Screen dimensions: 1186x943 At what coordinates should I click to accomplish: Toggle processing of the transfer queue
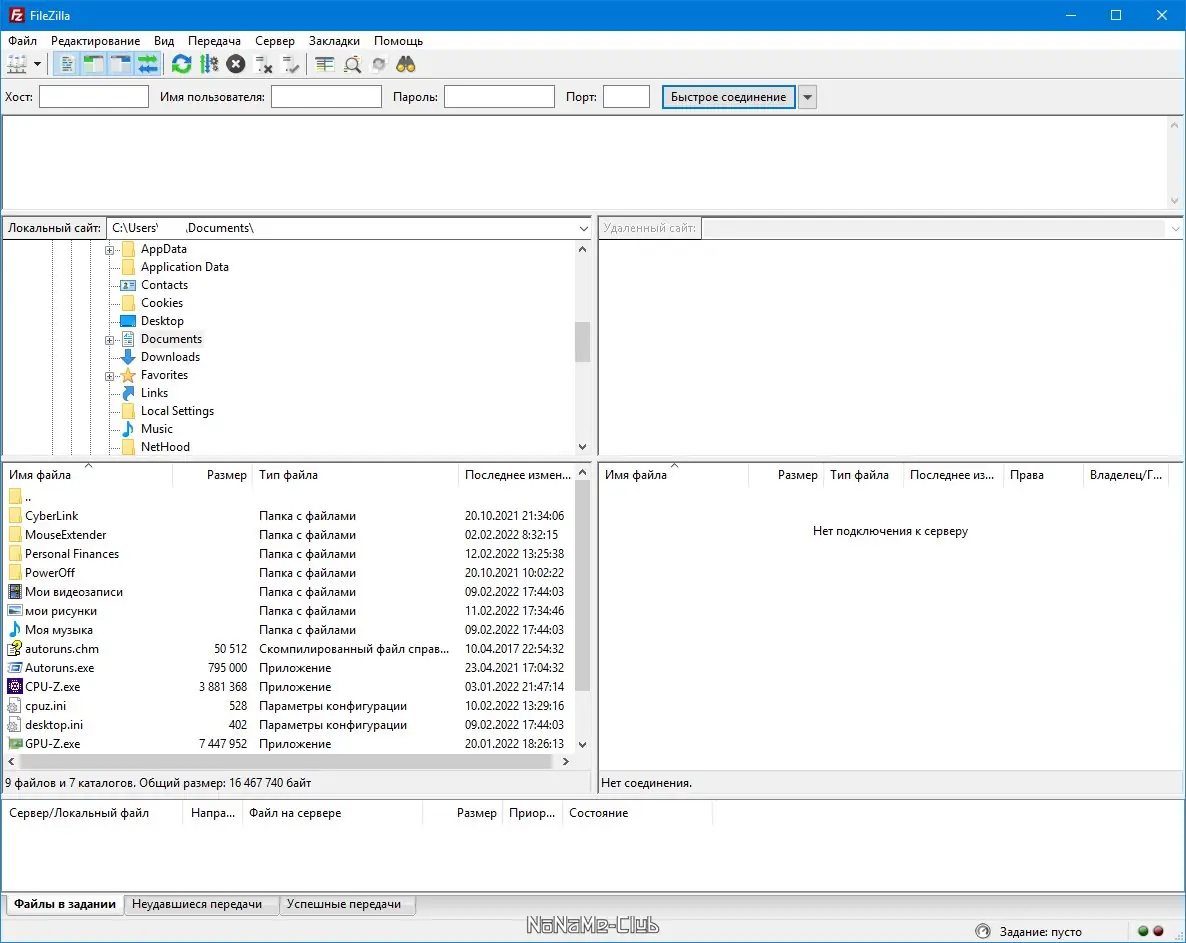(x=209, y=65)
